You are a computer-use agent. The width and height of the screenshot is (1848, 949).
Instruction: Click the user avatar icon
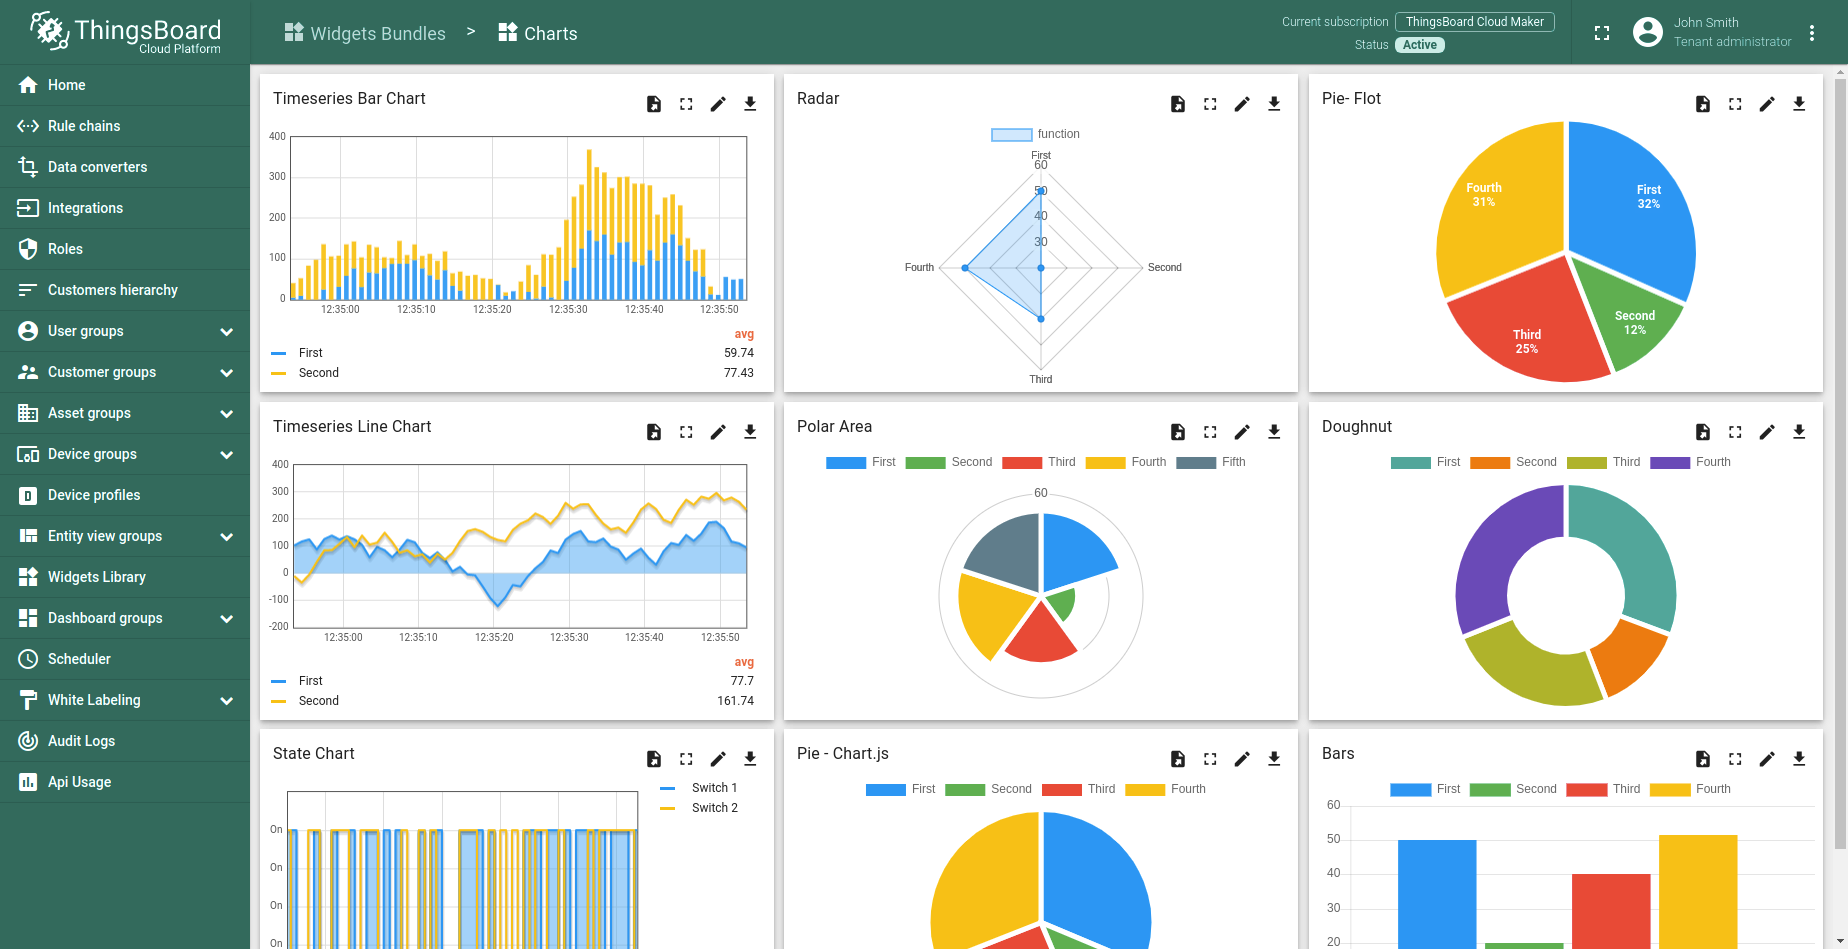tap(1647, 32)
